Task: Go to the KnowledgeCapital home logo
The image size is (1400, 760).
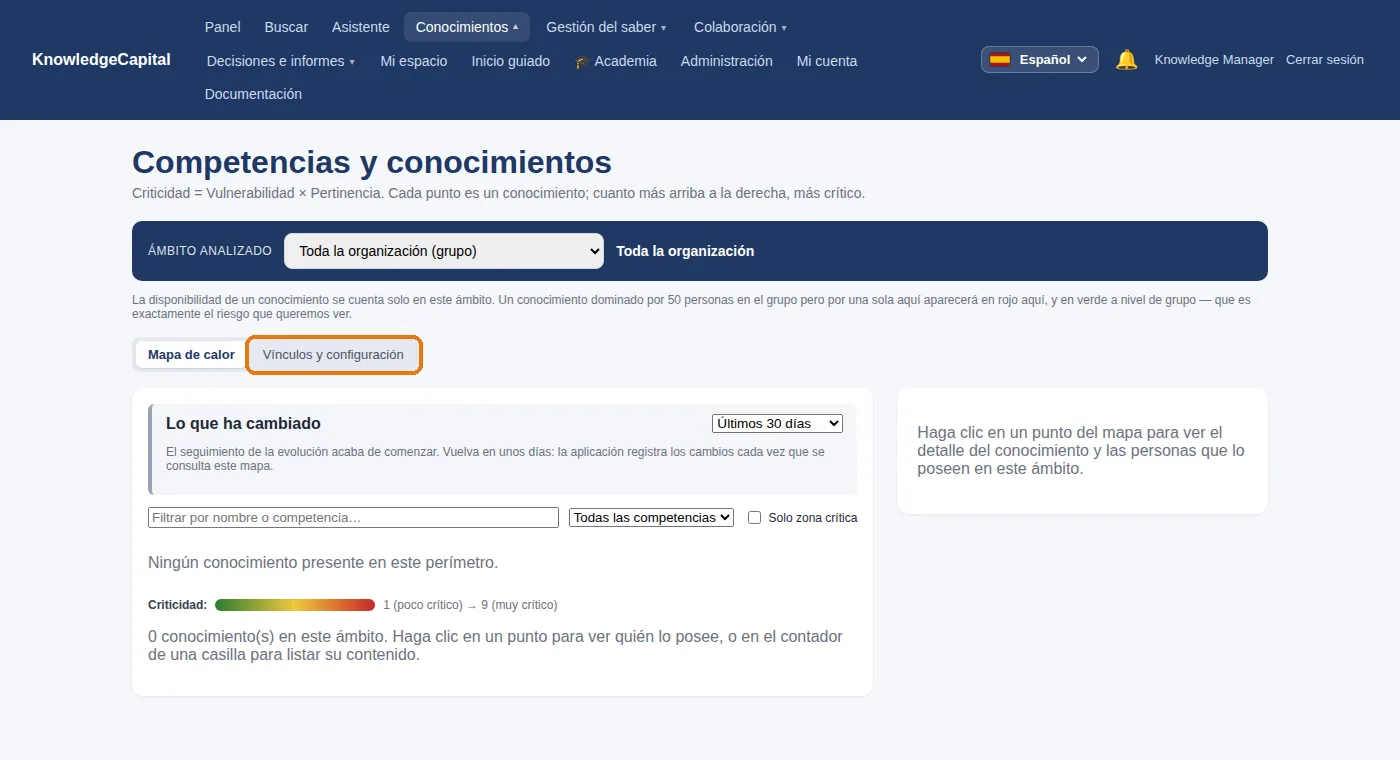Action: point(101,59)
